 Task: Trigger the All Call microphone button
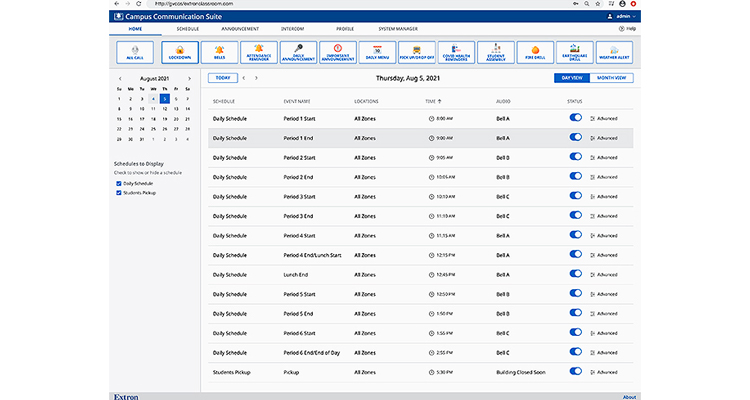click(x=135, y=52)
